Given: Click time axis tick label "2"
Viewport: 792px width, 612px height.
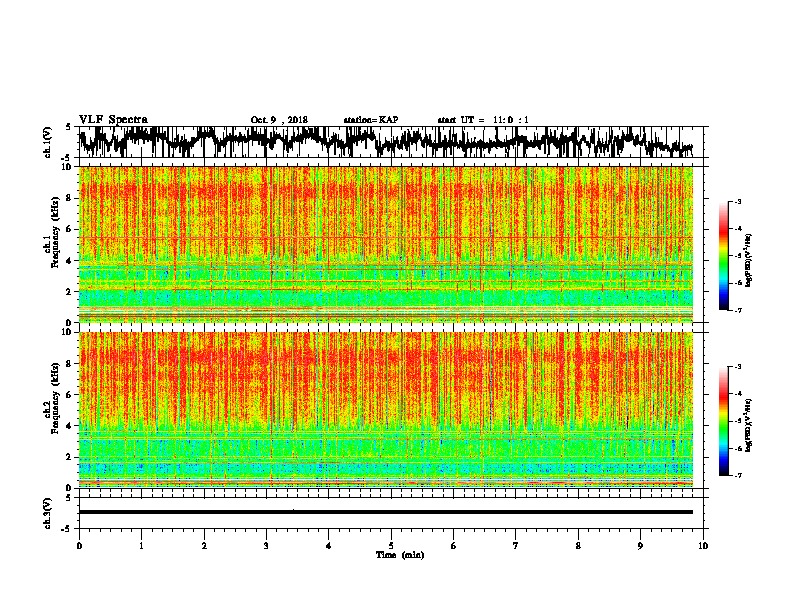Looking at the screenshot, I should pos(204,546).
